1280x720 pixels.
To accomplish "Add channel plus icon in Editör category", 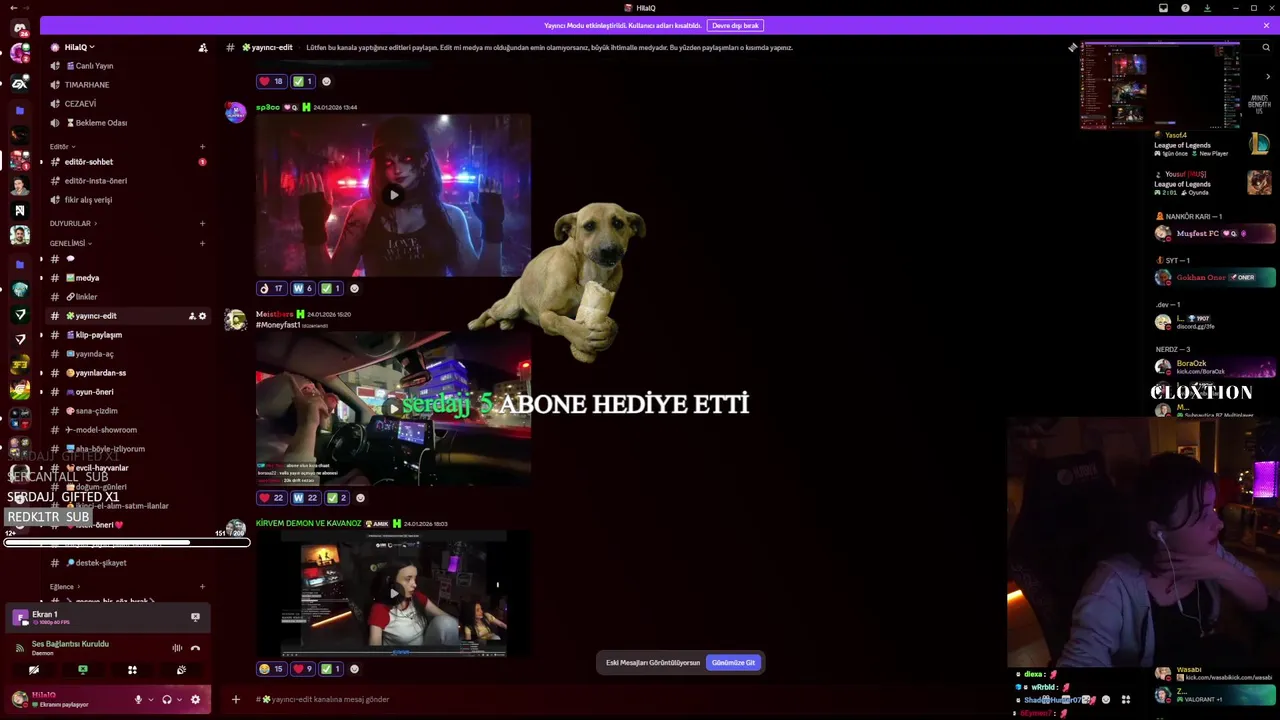I will point(202,147).
